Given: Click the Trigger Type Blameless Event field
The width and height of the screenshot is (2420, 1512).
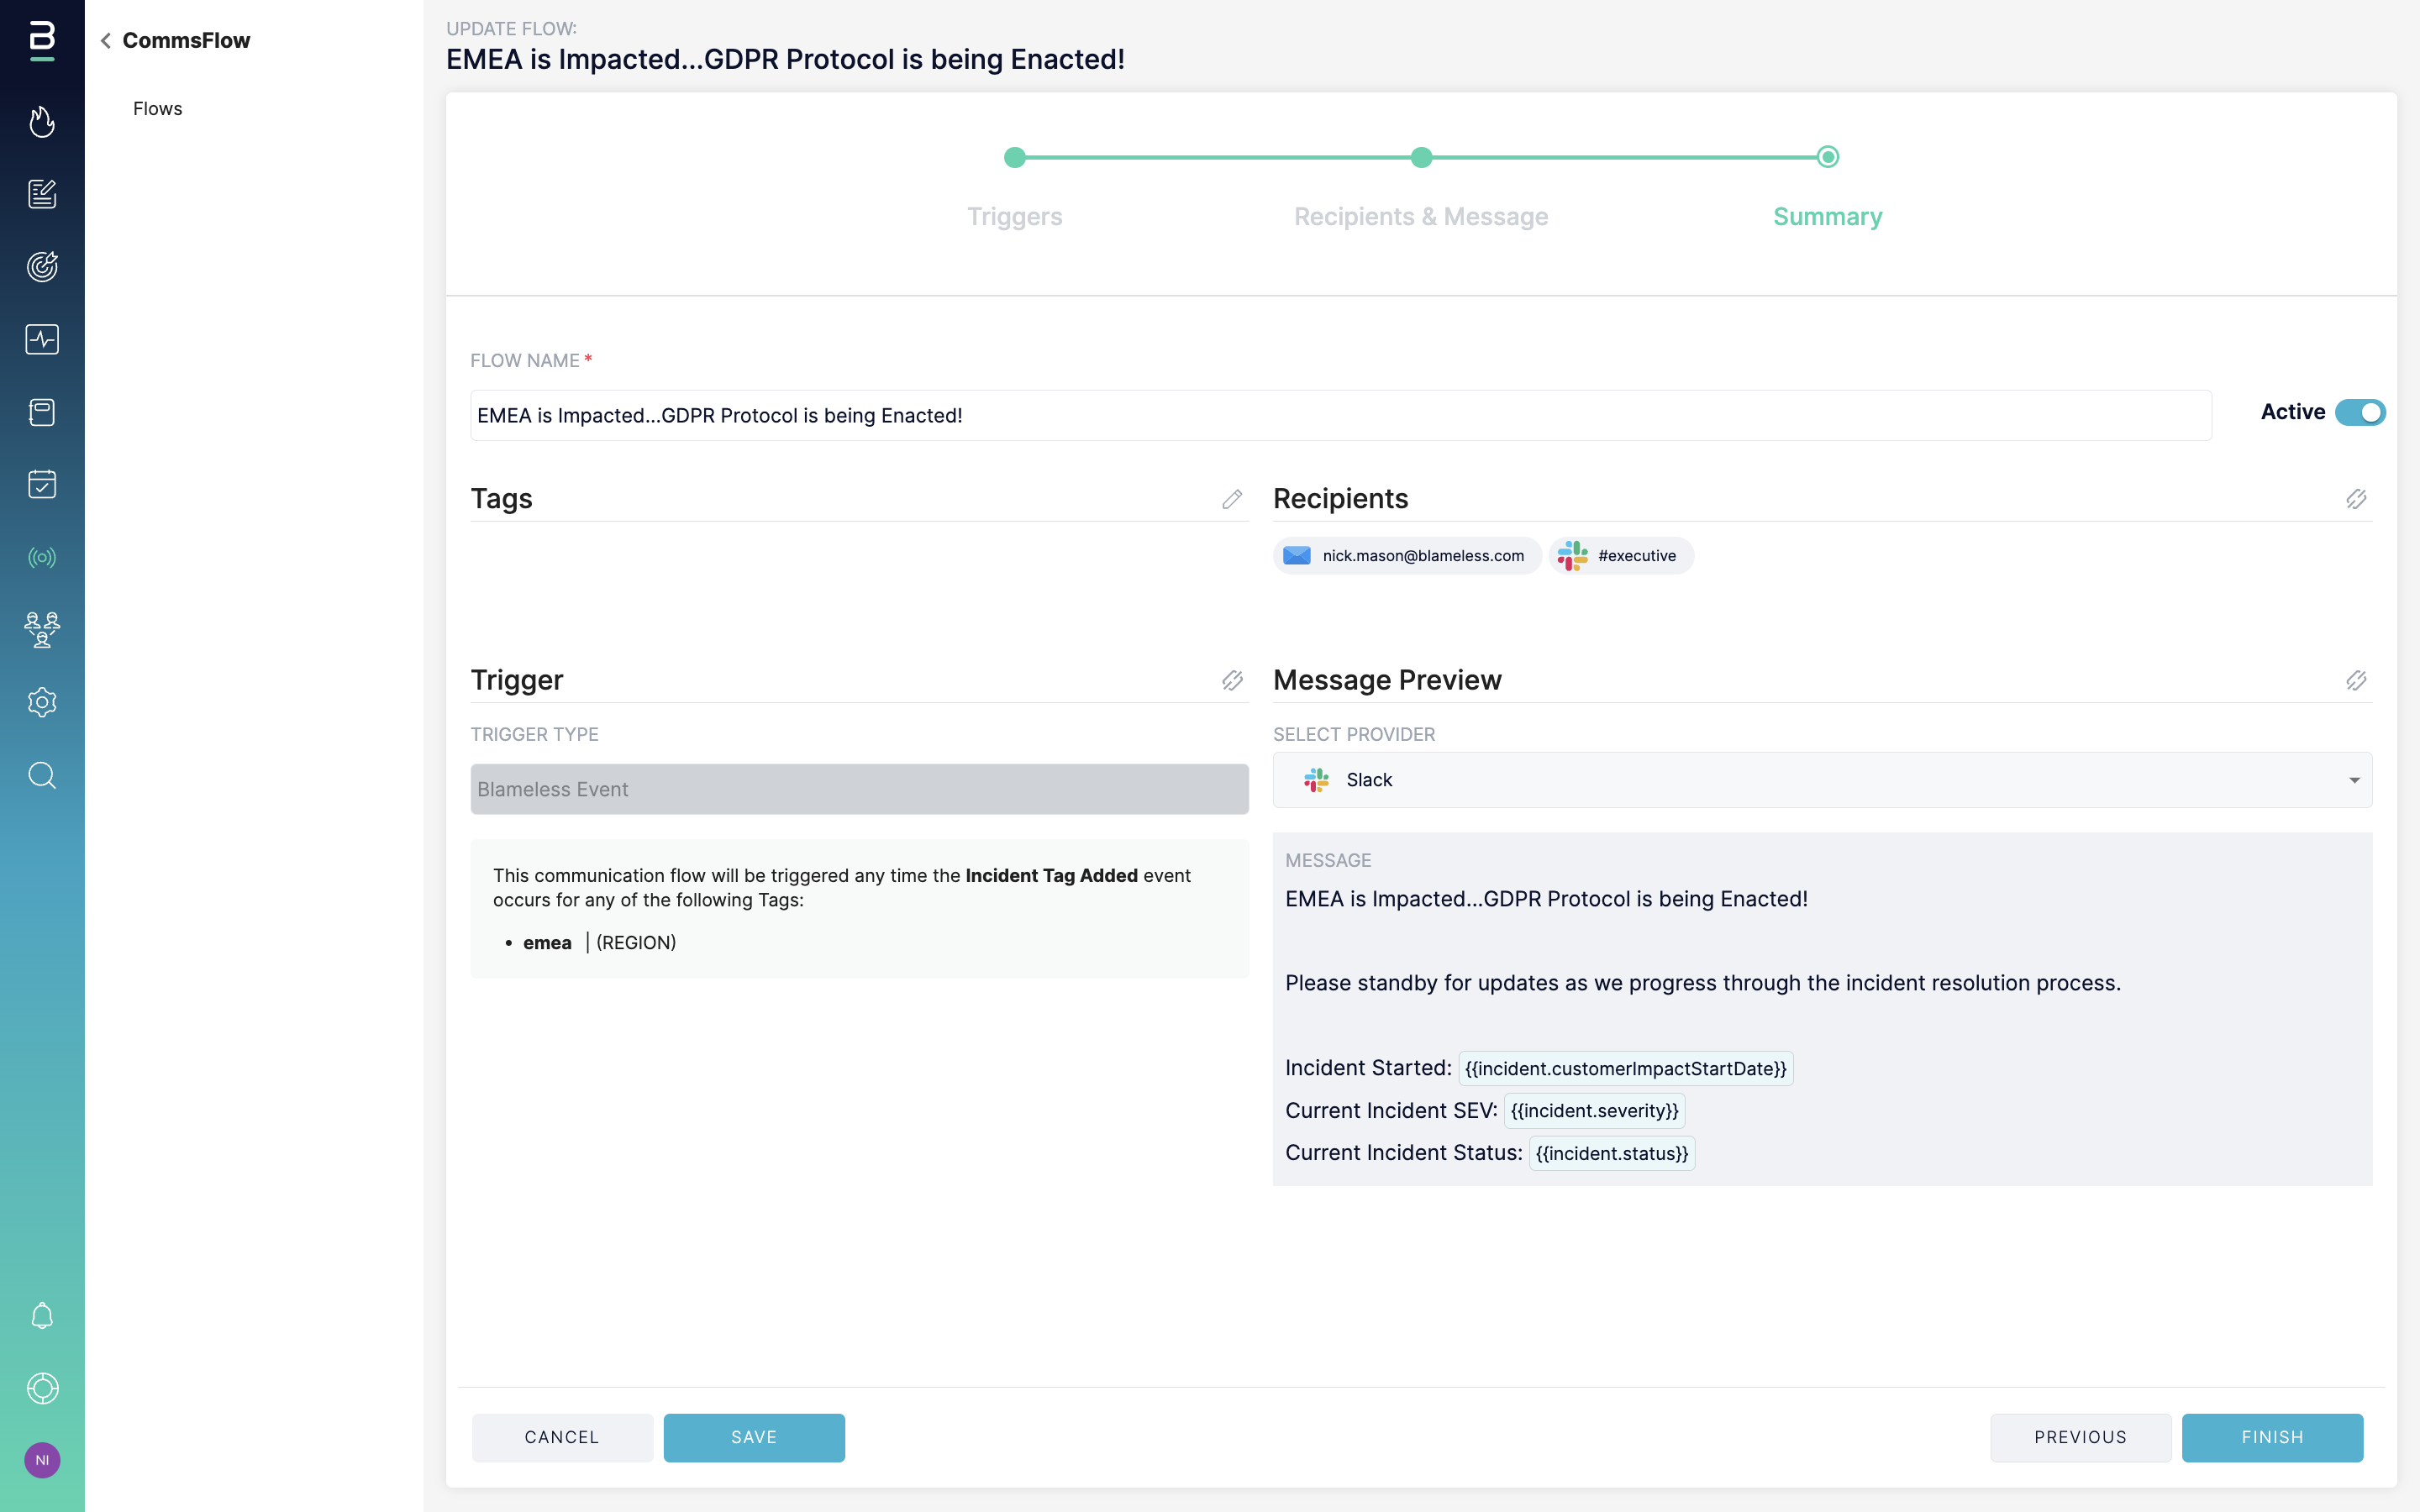Looking at the screenshot, I should [x=859, y=789].
